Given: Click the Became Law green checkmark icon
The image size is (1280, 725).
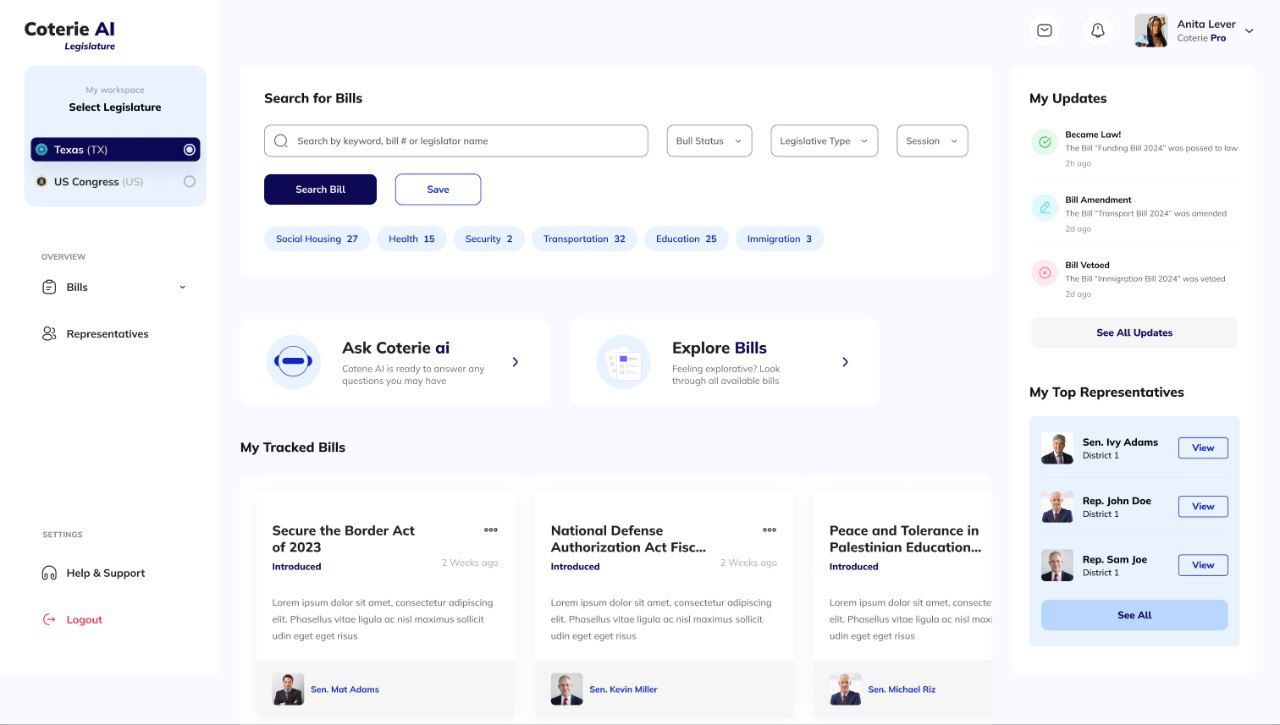Looking at the screenshot, I should [x=1044, y=143].
